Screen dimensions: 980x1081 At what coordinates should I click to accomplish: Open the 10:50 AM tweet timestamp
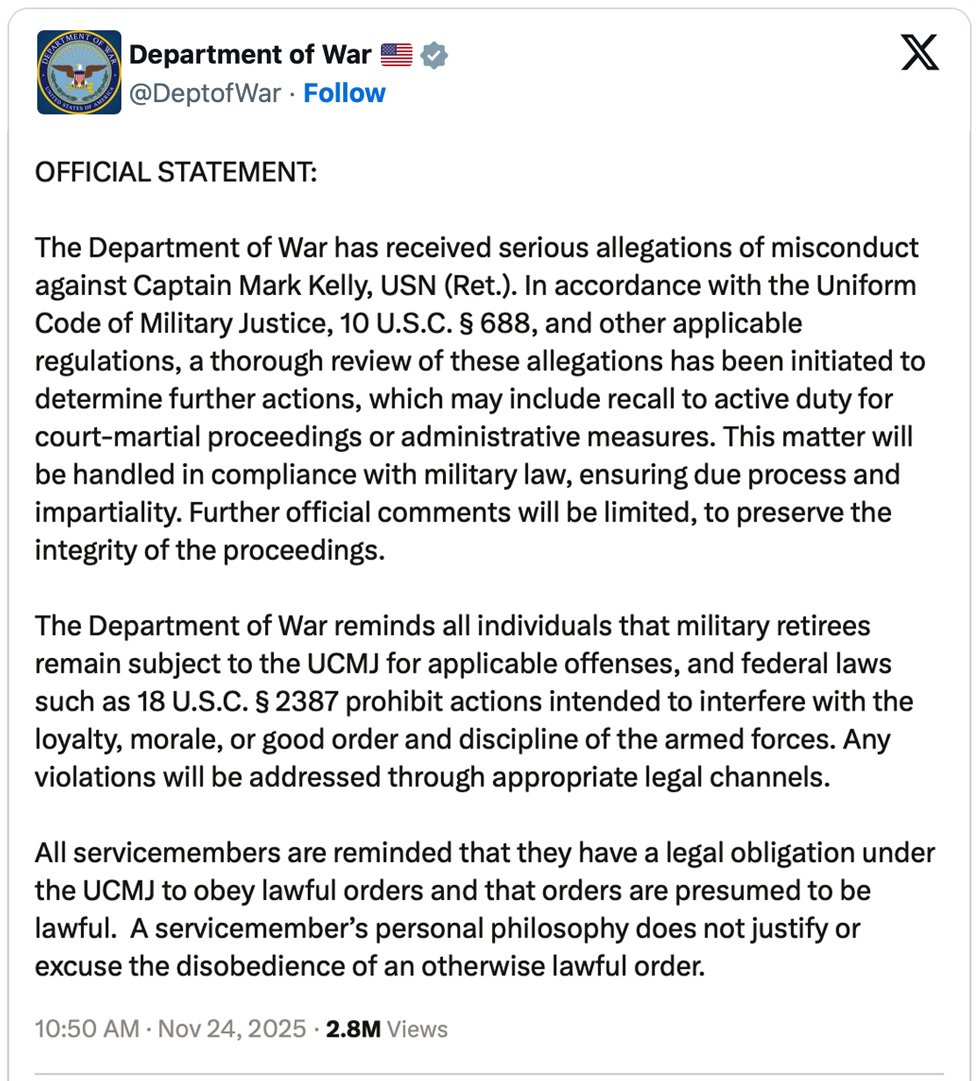[x=84, y=1028]
